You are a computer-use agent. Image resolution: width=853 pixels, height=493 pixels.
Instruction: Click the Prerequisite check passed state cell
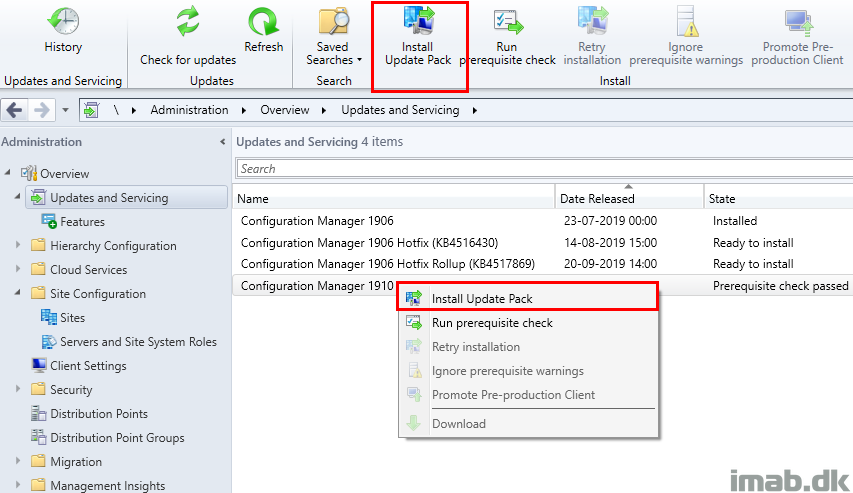click(780, 286)
